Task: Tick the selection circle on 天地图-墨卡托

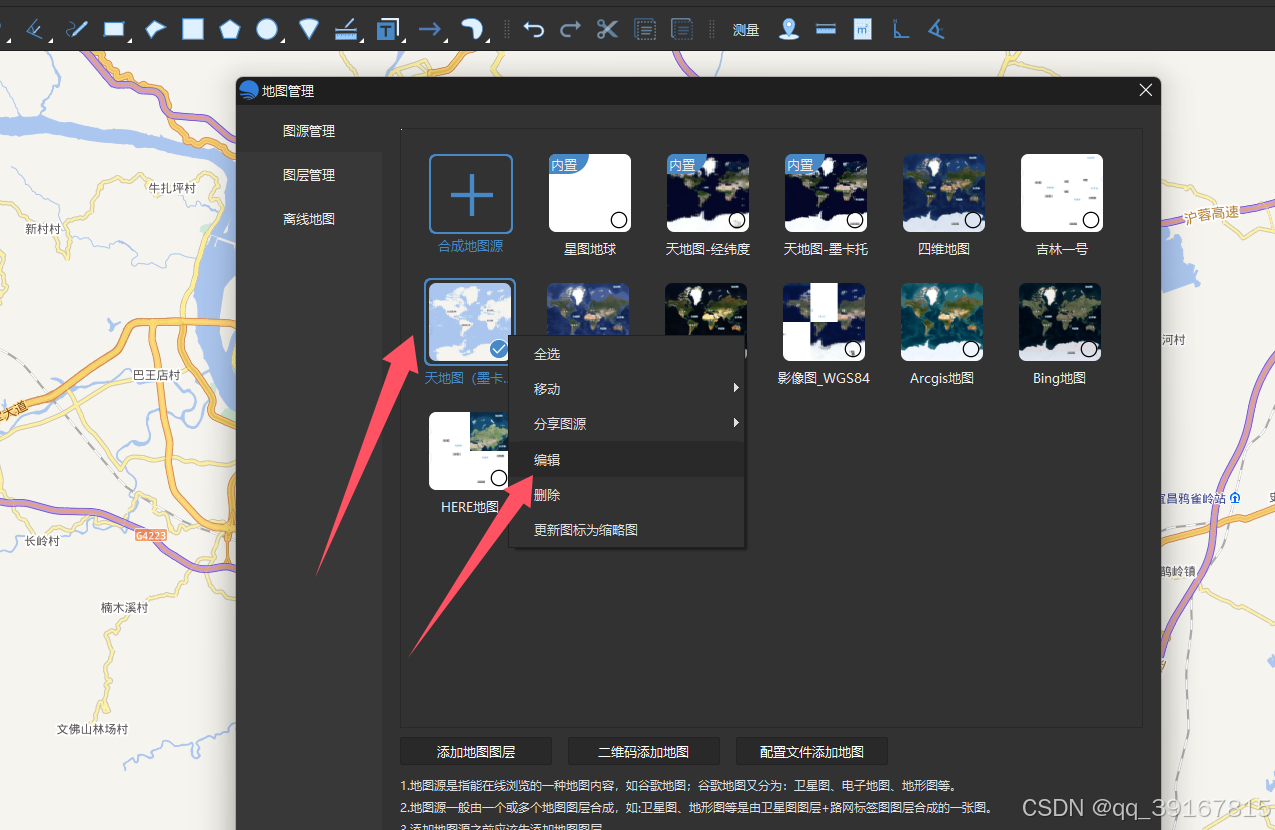Action: click(x=855, y=220)
